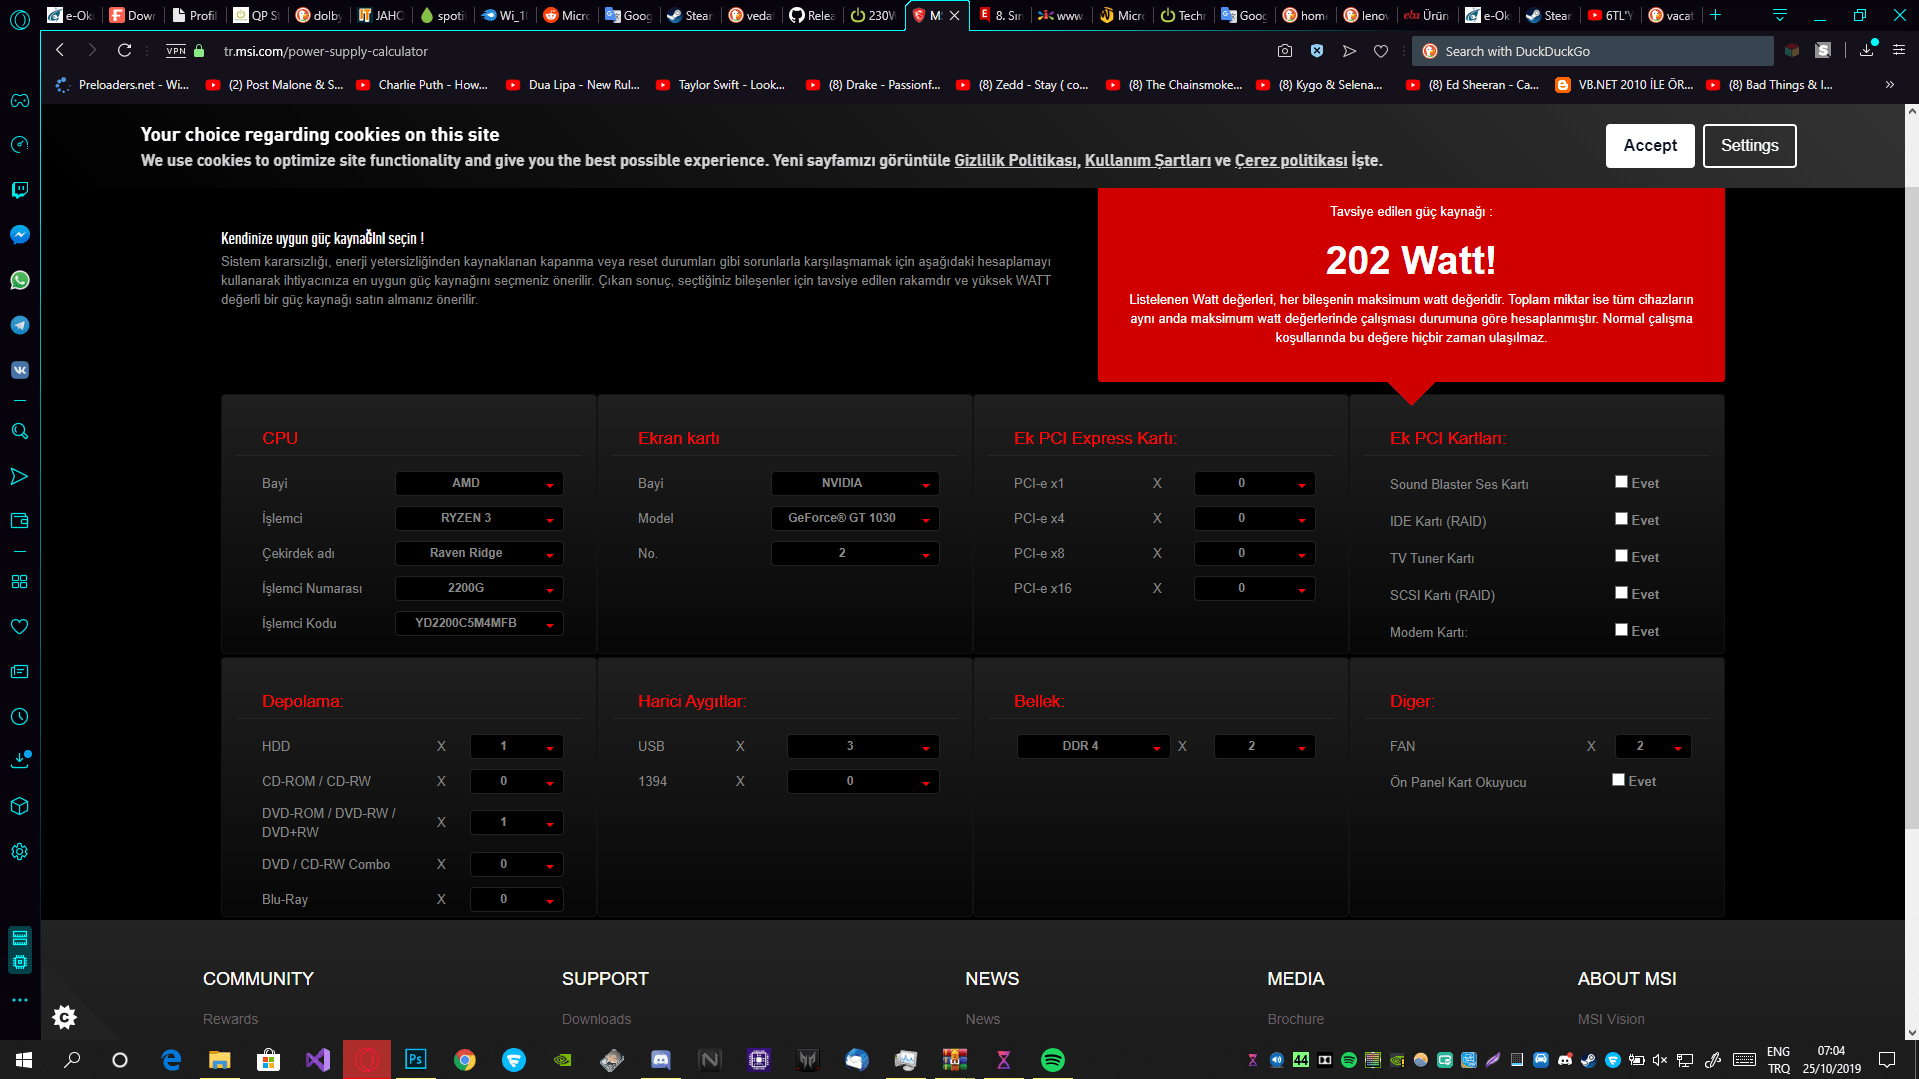Toggle the VPN badge in address bar
This screenshot has width=1919, height=1079.
(176, 51)
